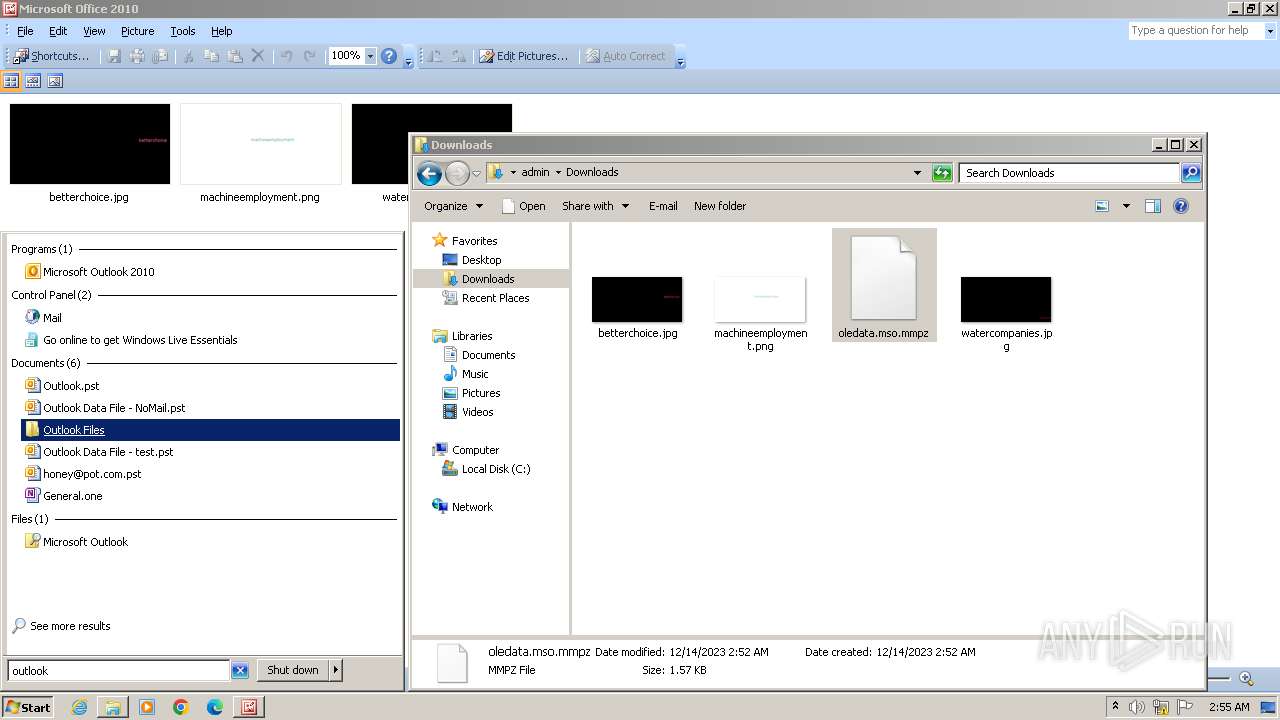Click New folder button
The width and height of the screenshot is (1280, 720).
[720, 206]
